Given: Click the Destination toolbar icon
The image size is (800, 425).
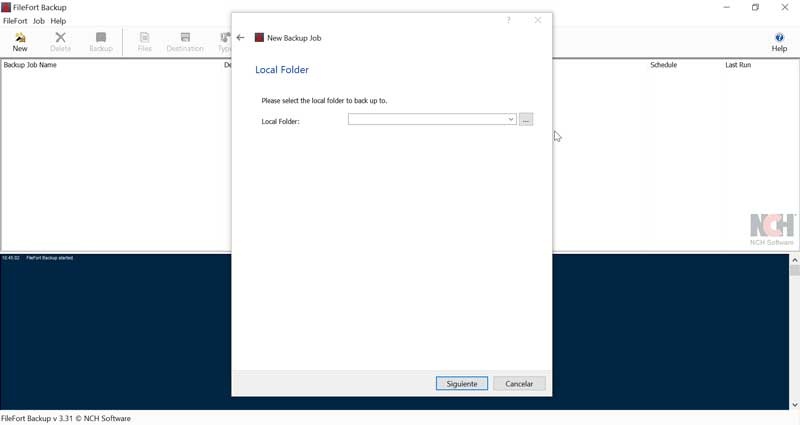Looking at the screenshot, I should click(185, 42).
